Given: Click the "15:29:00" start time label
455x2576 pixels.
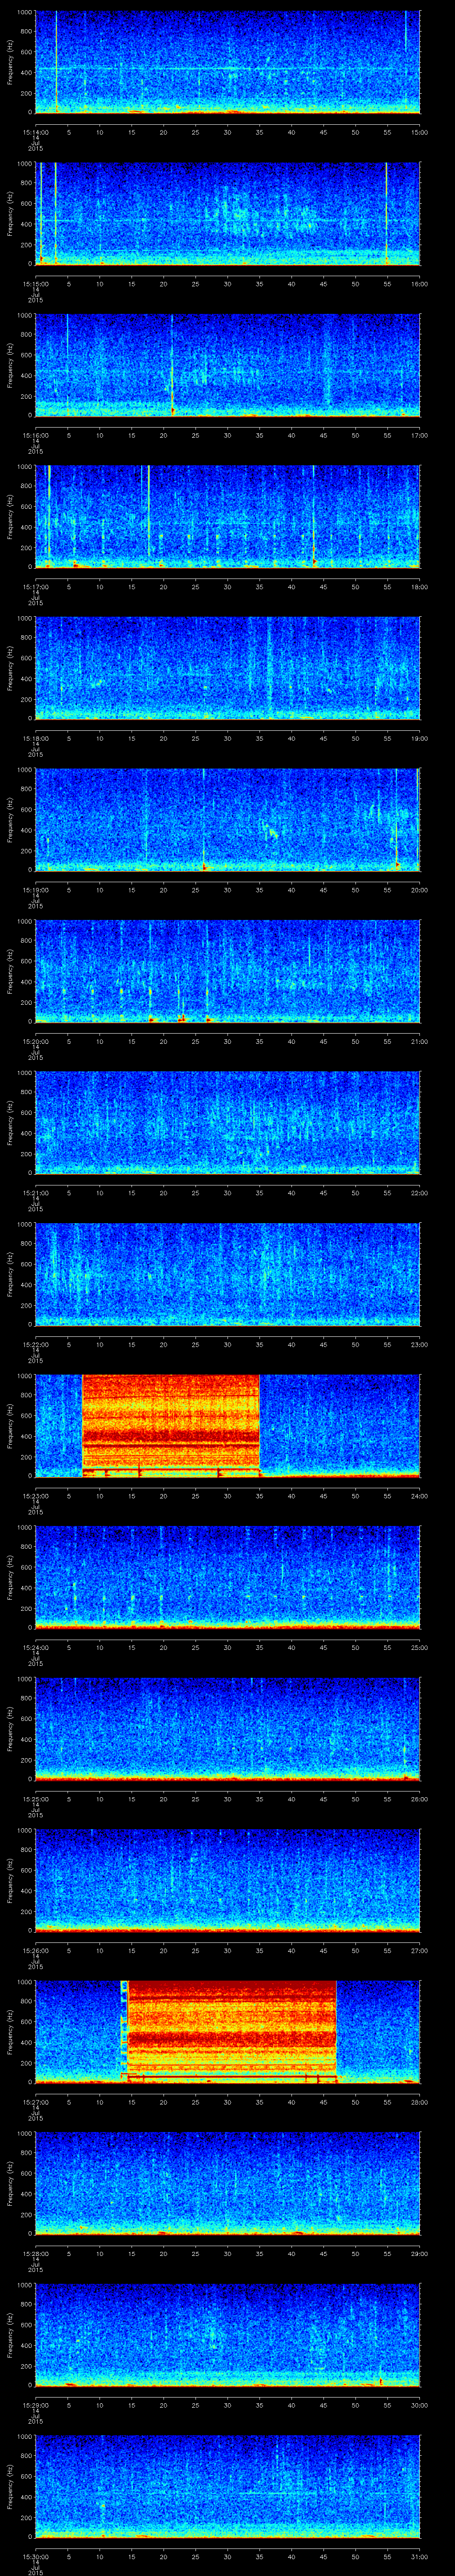Looking at the screenshot, I should tap(36, 2404).
